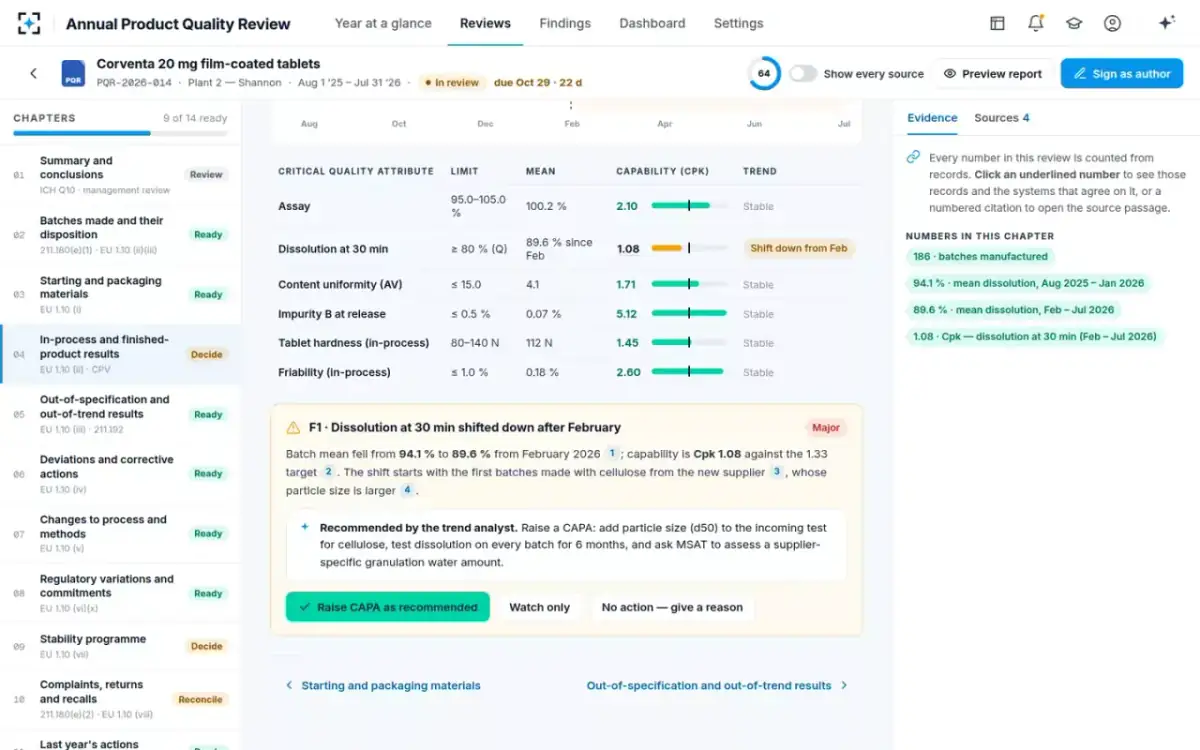Choose No action — give a reason
This screenshot has height=750, width=1200.
672,607
